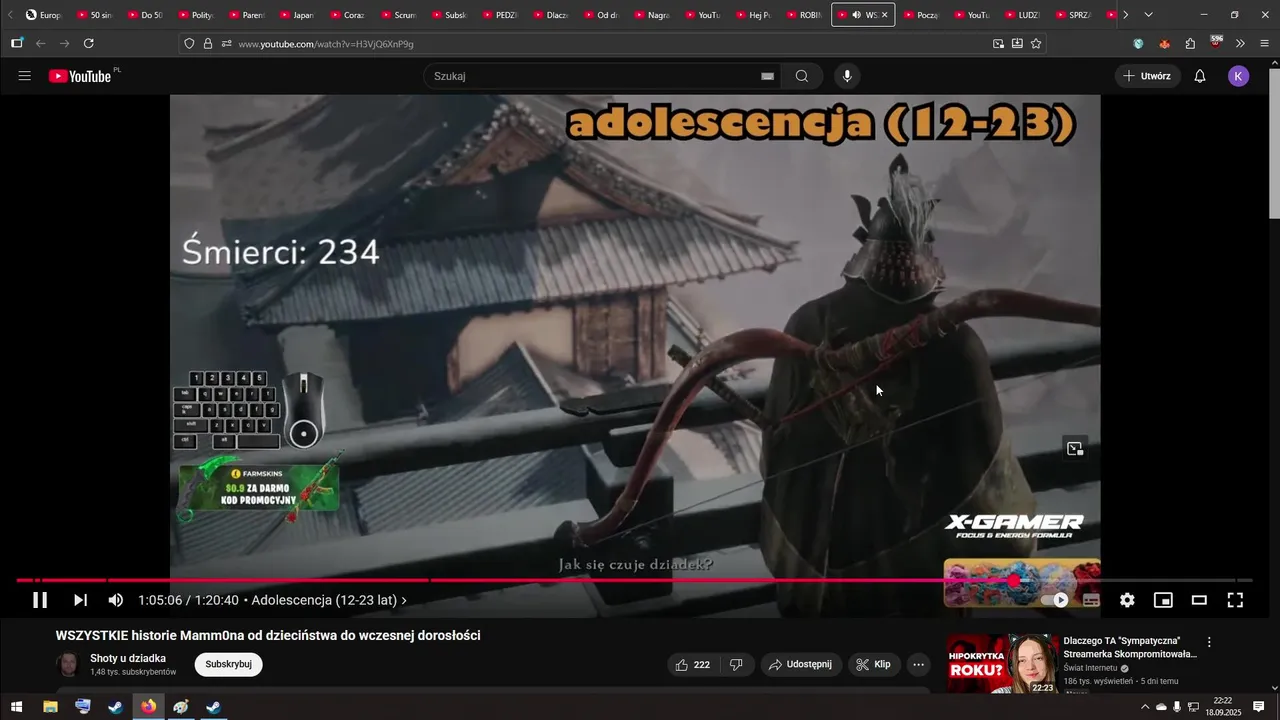Viewport: 1280px width, 720px height.
Task: Close the current WS tab
Action: 884,15
